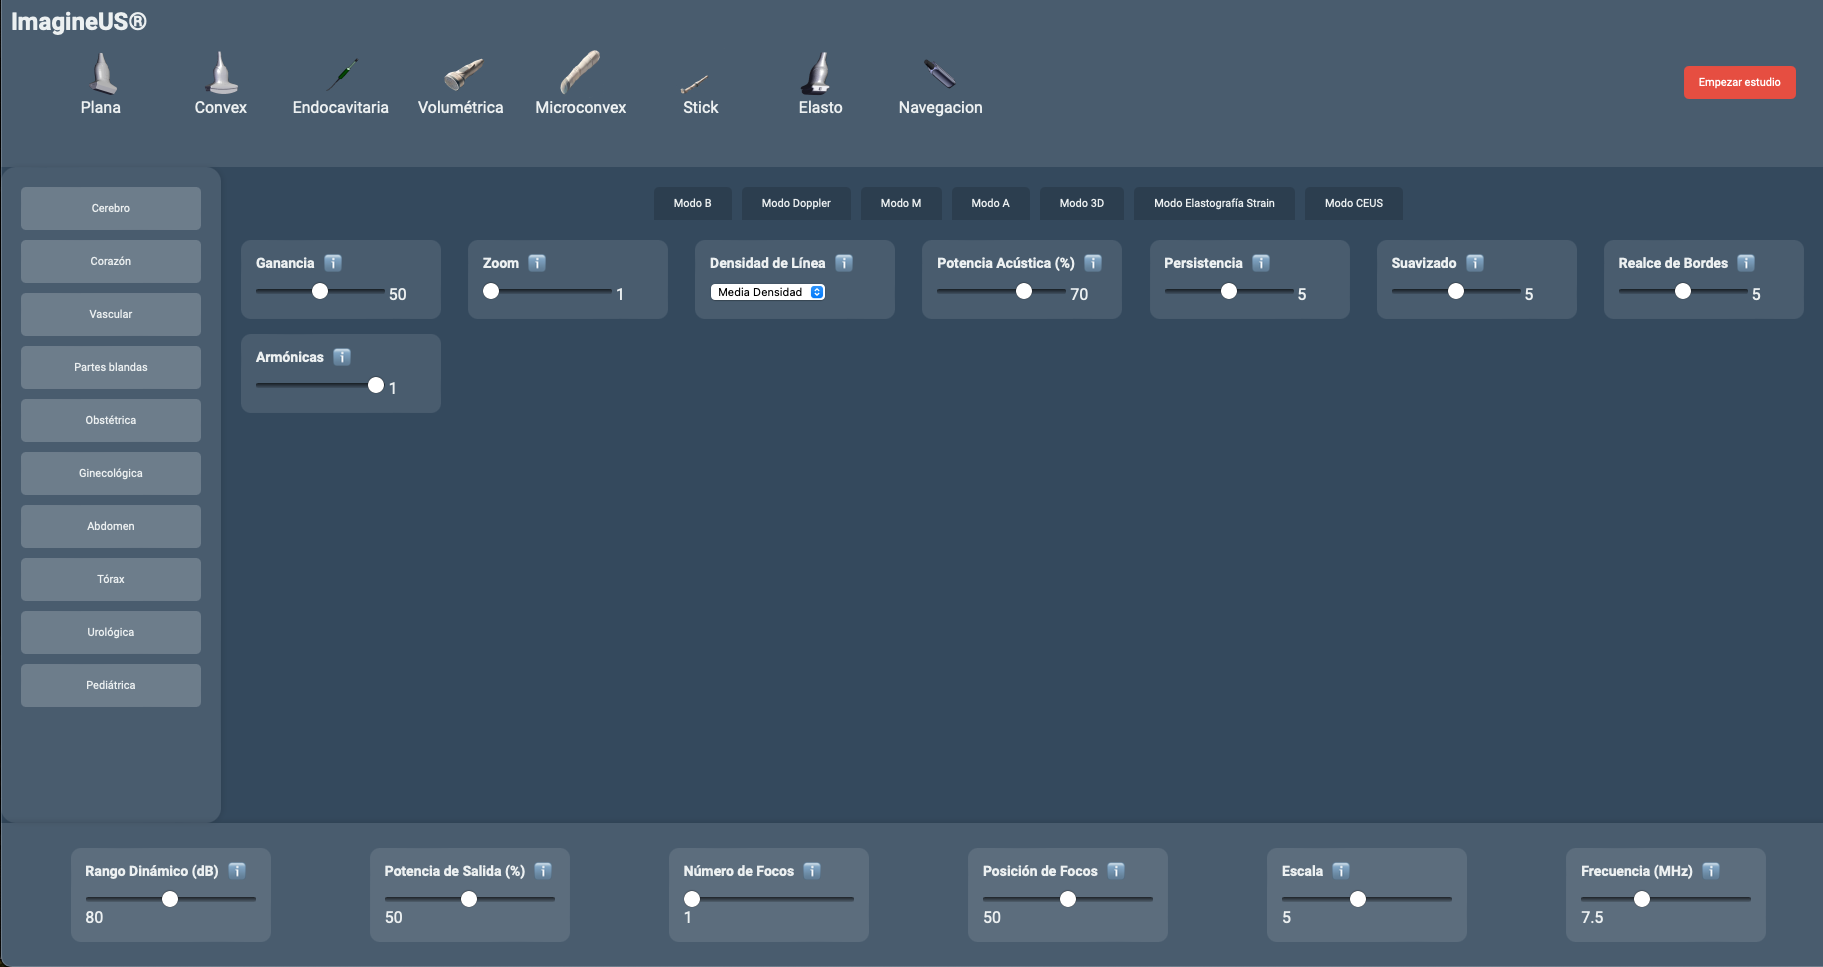Screen dimensions: 1823x967
Task: Open the Modo Elastografía Strain tab
Action: [x=1213, y=203]
